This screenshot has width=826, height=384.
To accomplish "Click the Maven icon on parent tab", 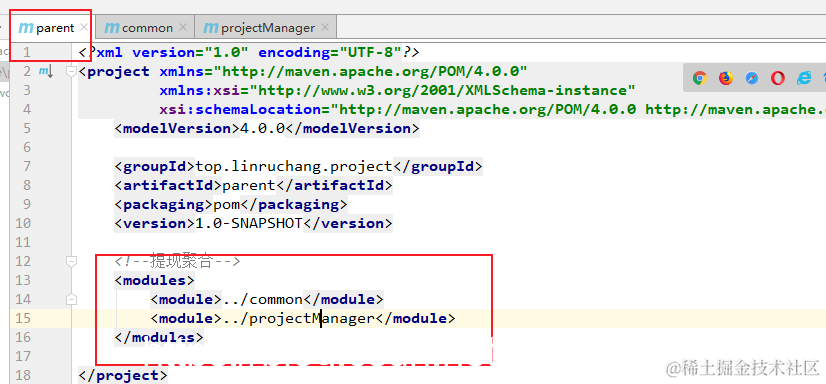I will pyautogui.click(x=25, y=27).
